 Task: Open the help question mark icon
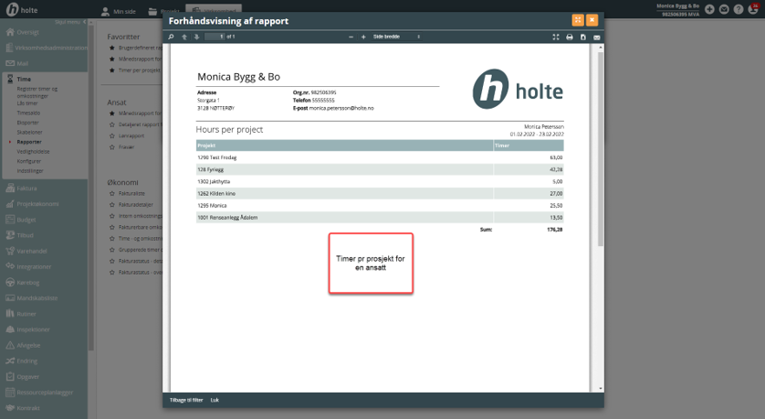pyautogui.click(x=737, y=9)
